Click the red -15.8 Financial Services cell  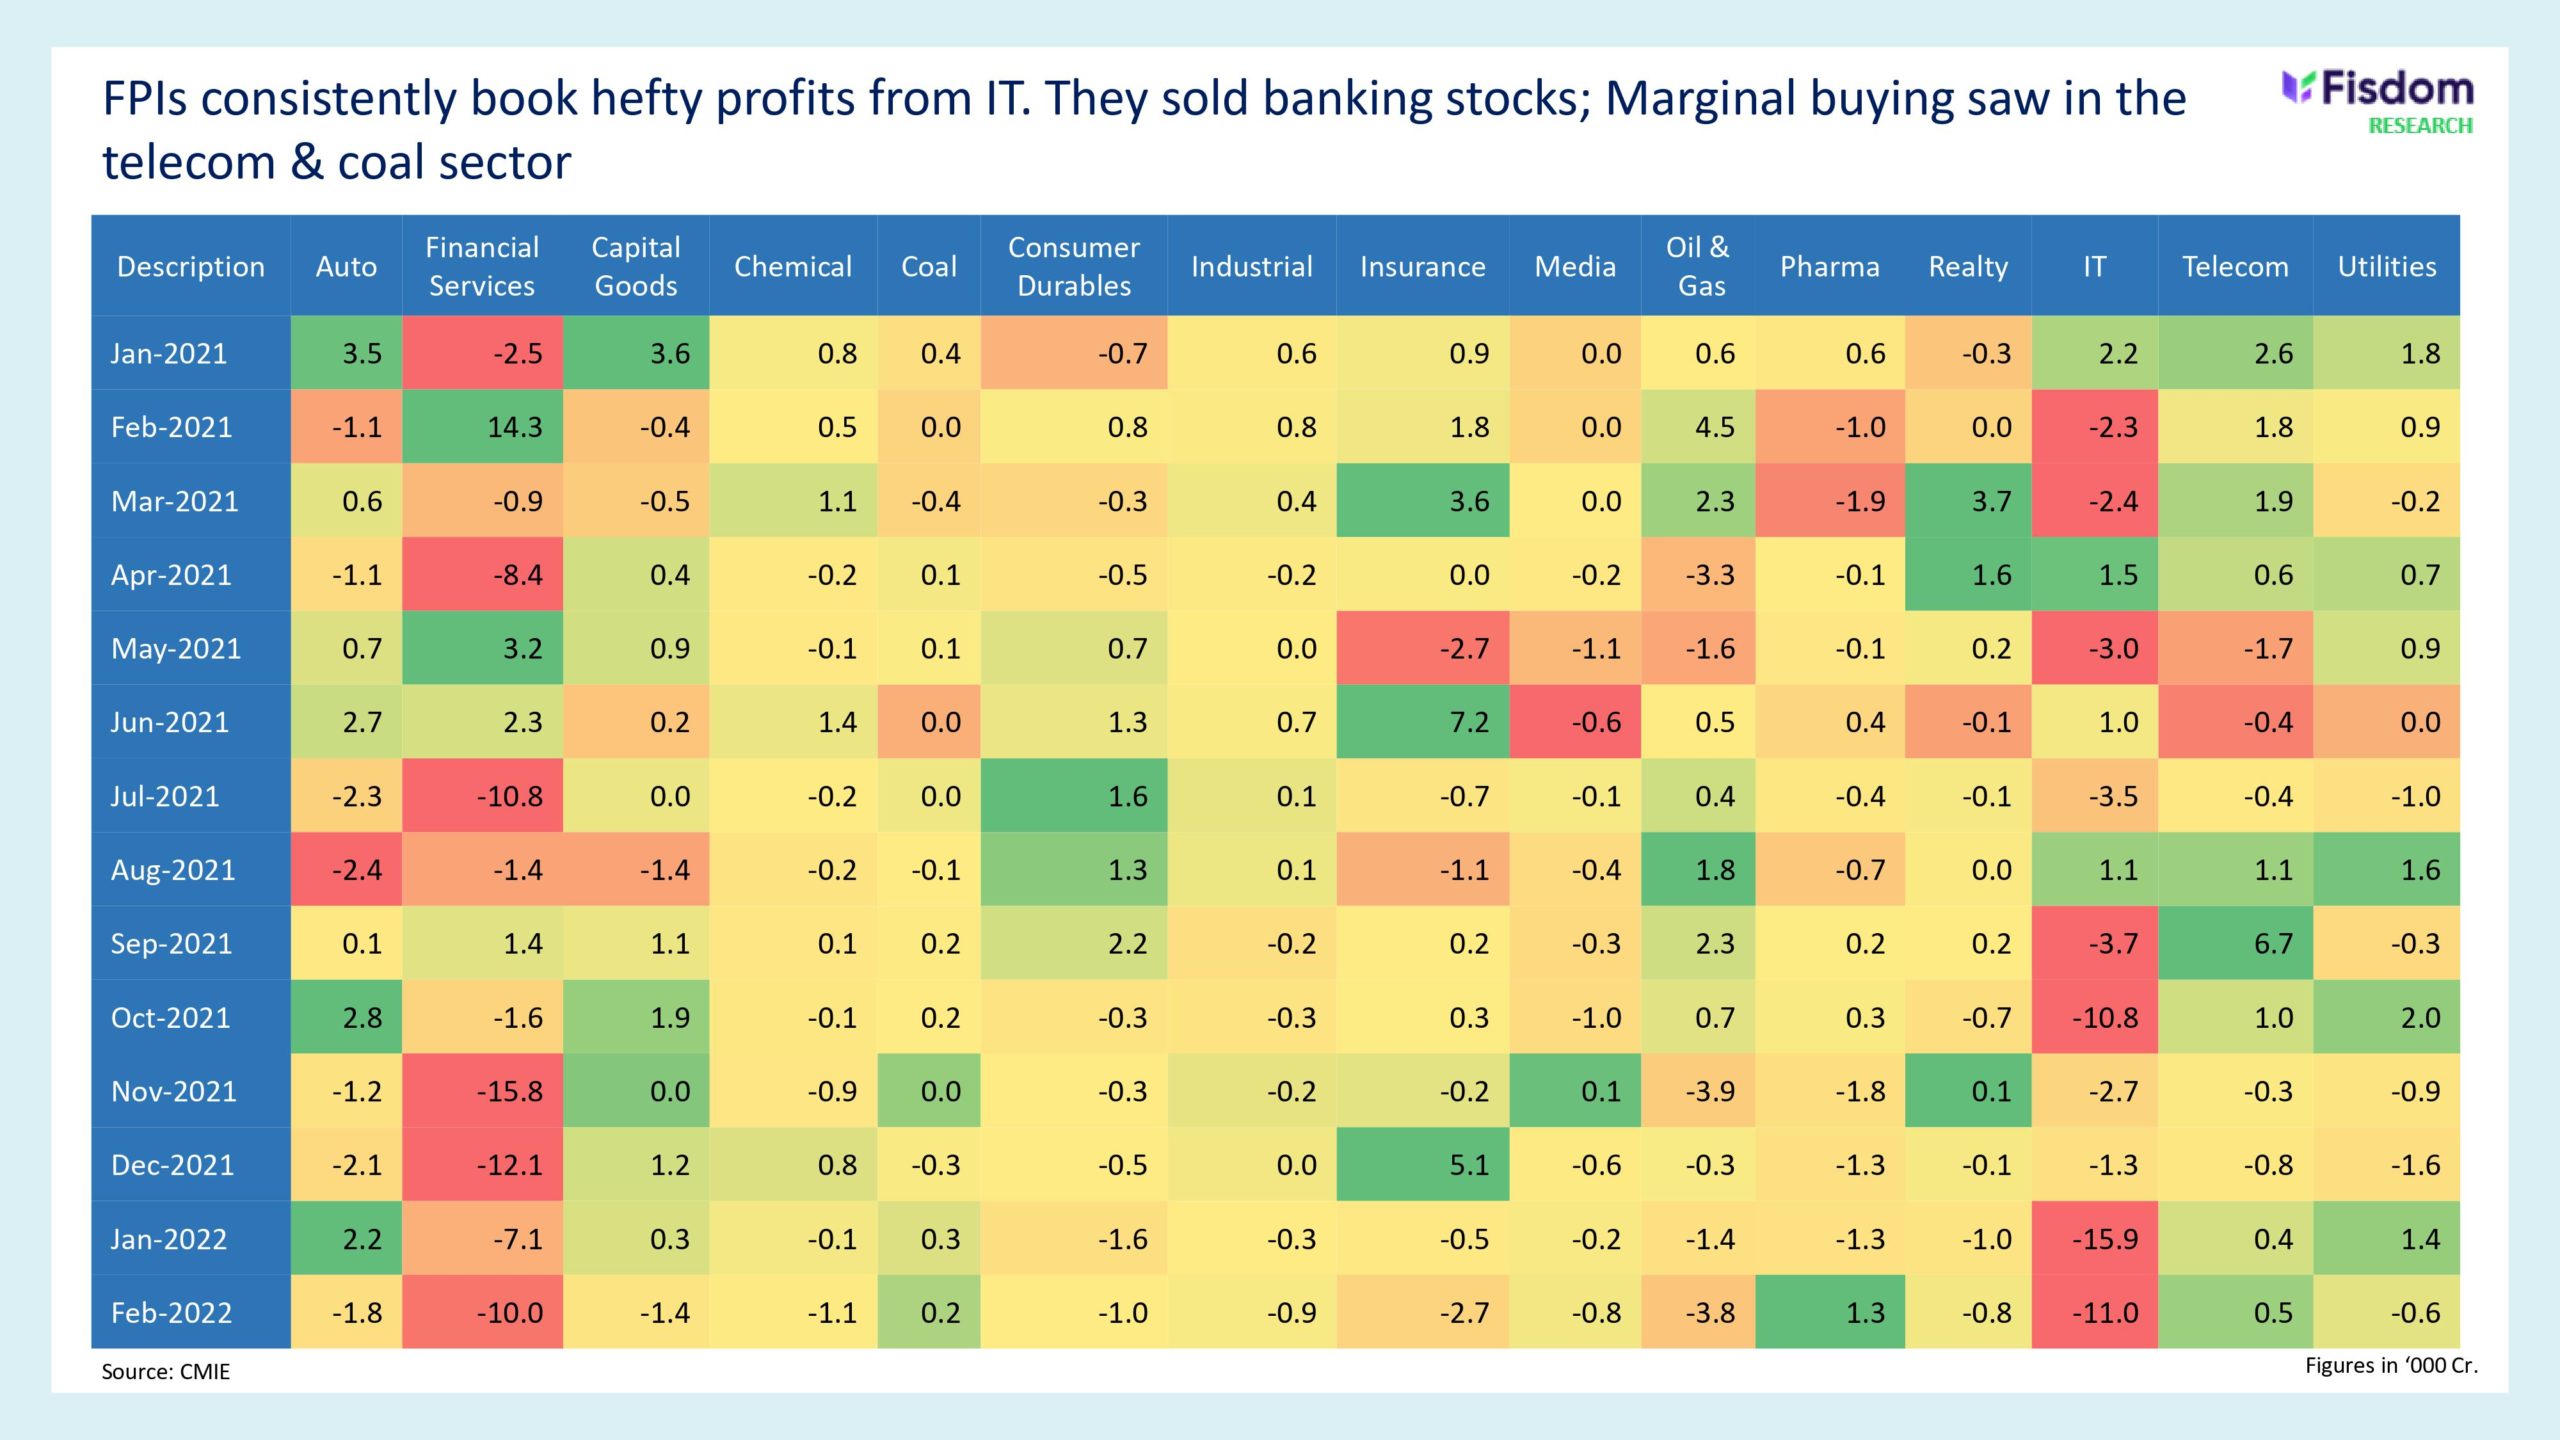tap(483, 1091)
